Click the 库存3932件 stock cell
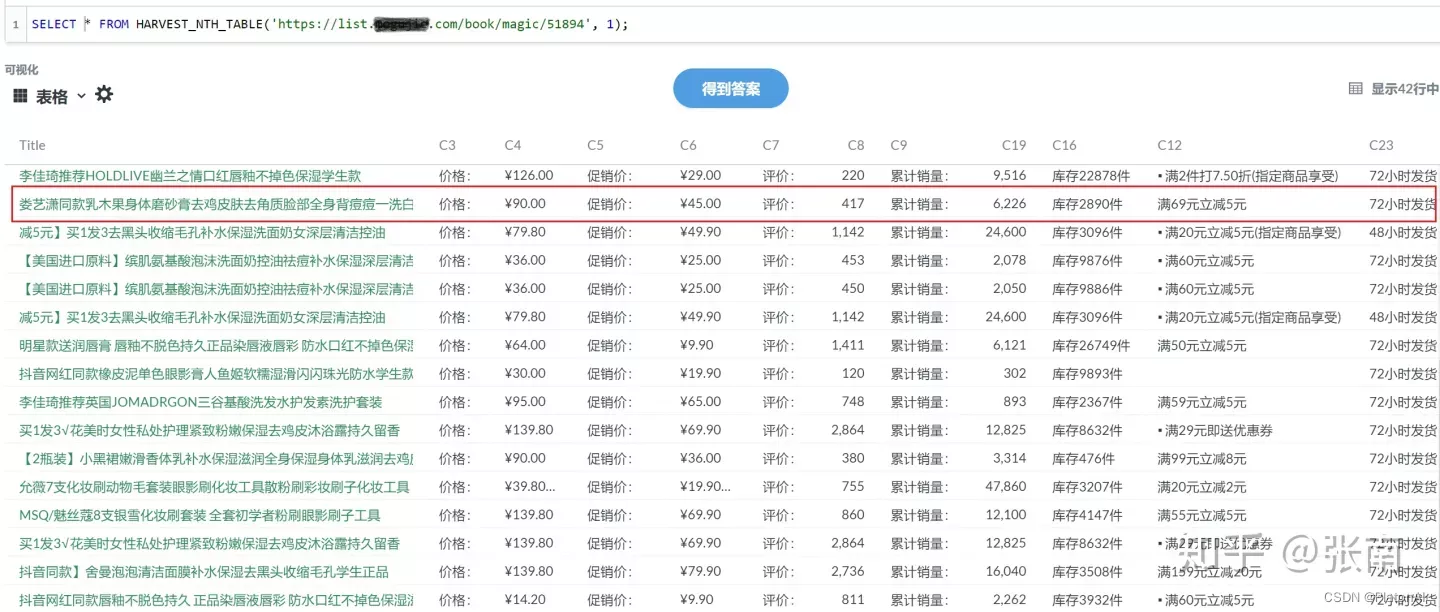Image resolution: width=1440 pixels, height=612 pixels. pos(1087,600)
